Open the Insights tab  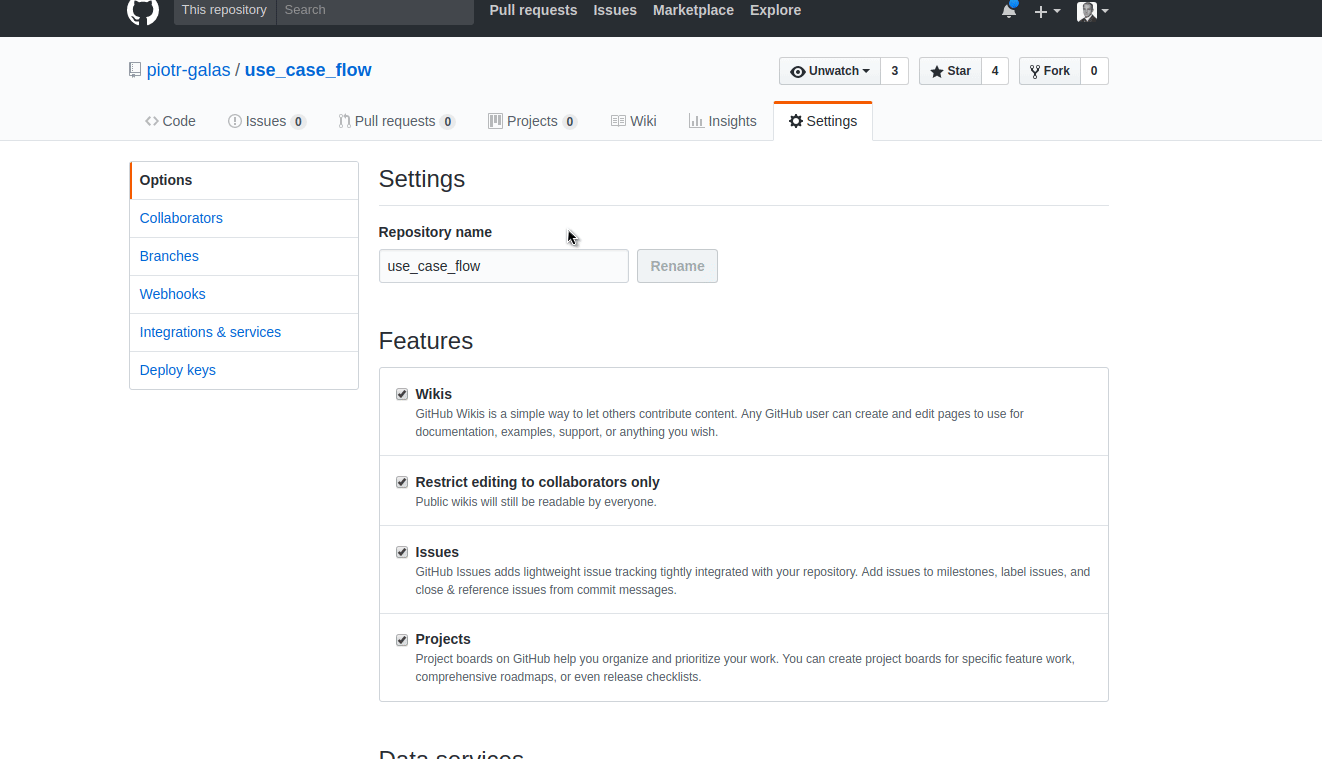(x=723, y=121)
